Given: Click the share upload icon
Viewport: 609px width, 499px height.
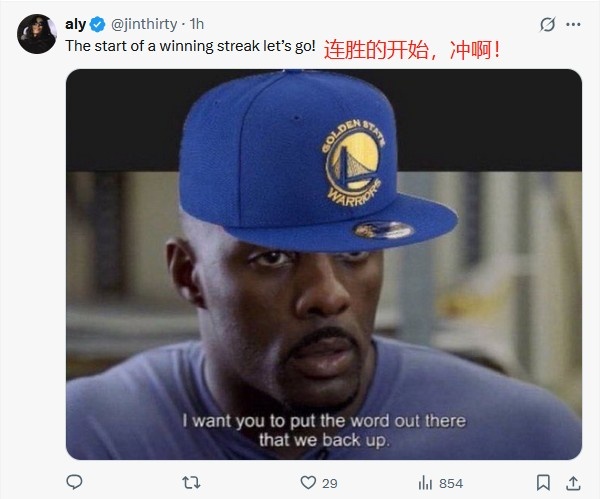Looking at the screenshot, I should tap(573, 483).
